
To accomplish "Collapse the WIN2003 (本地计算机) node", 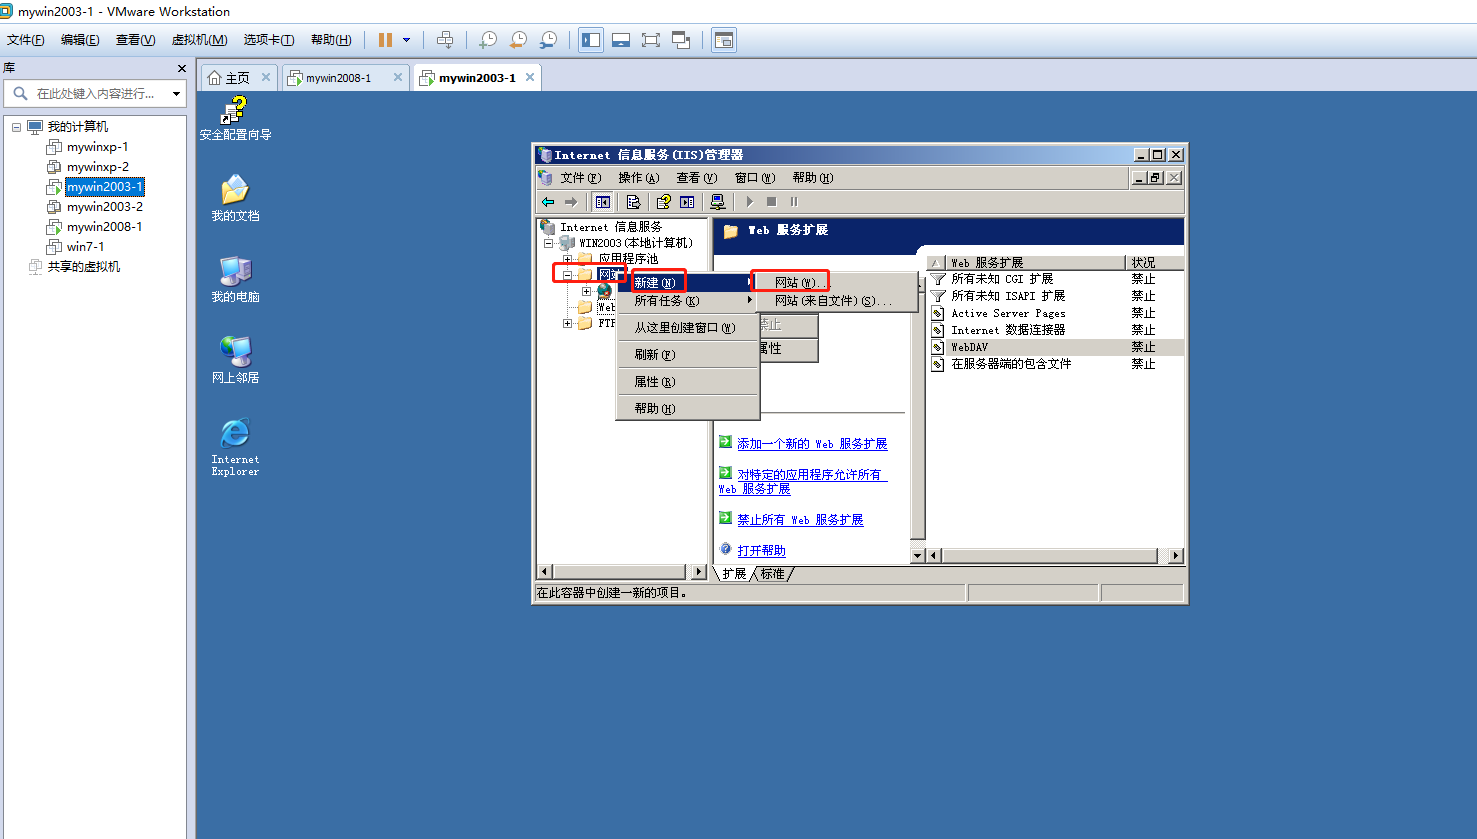I will (548, 243).
